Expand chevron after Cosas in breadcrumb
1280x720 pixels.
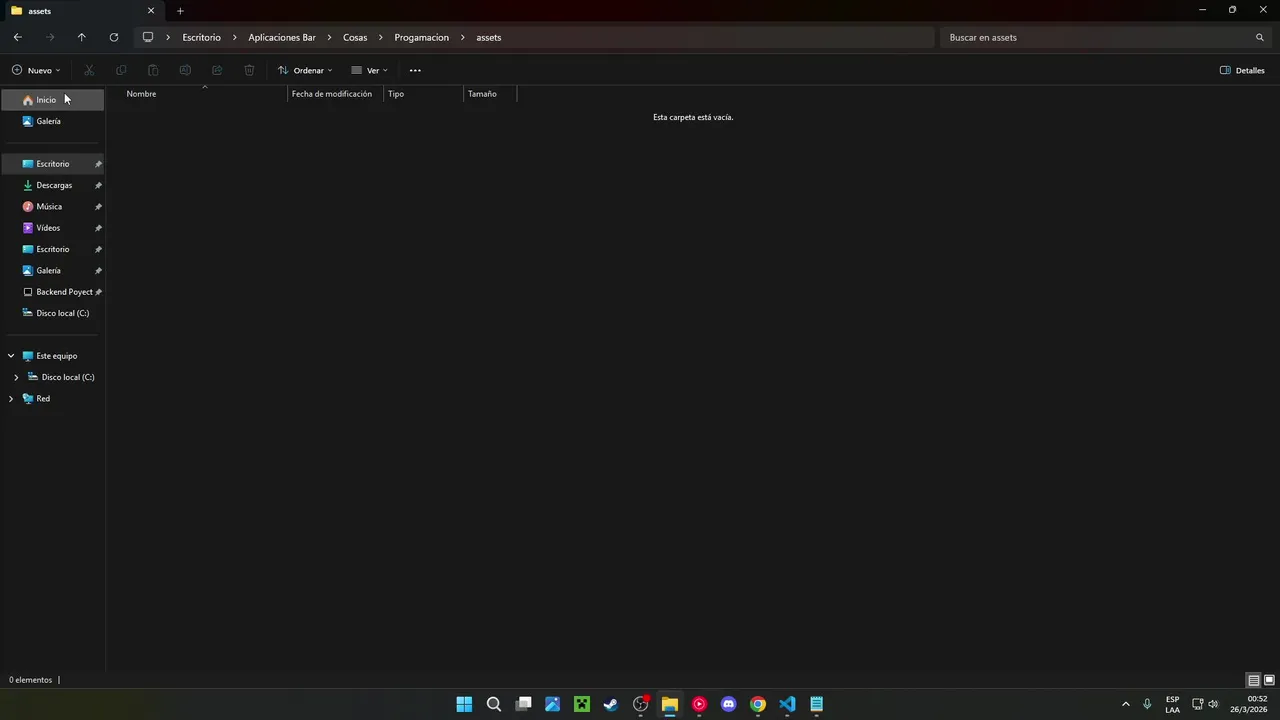(x=381, y=37)
